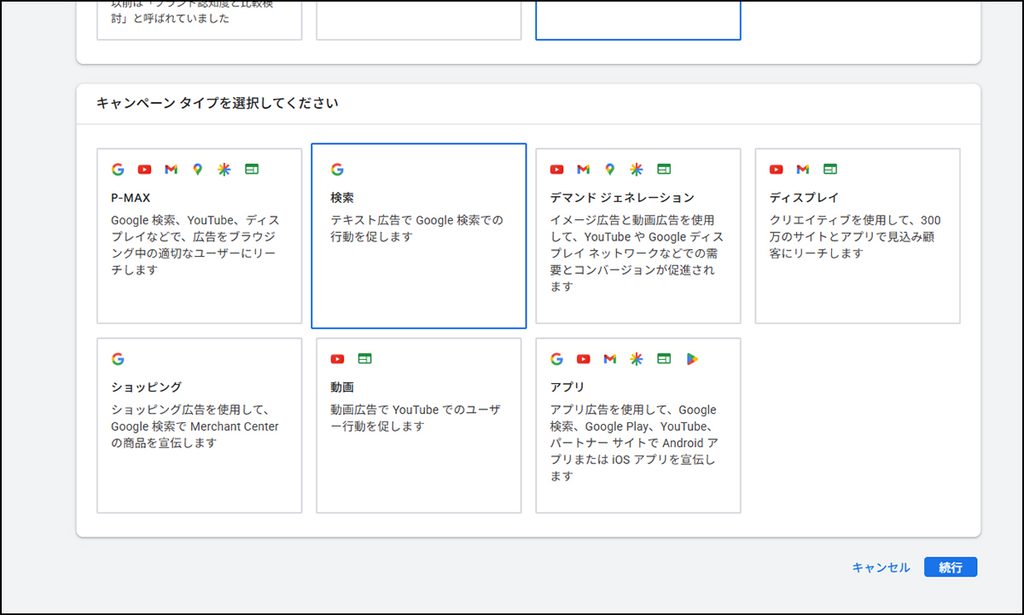Click the description イメージ広告と動画広告を使用して
Viewport: 1024px width, 615px height.
coord(637,253)
